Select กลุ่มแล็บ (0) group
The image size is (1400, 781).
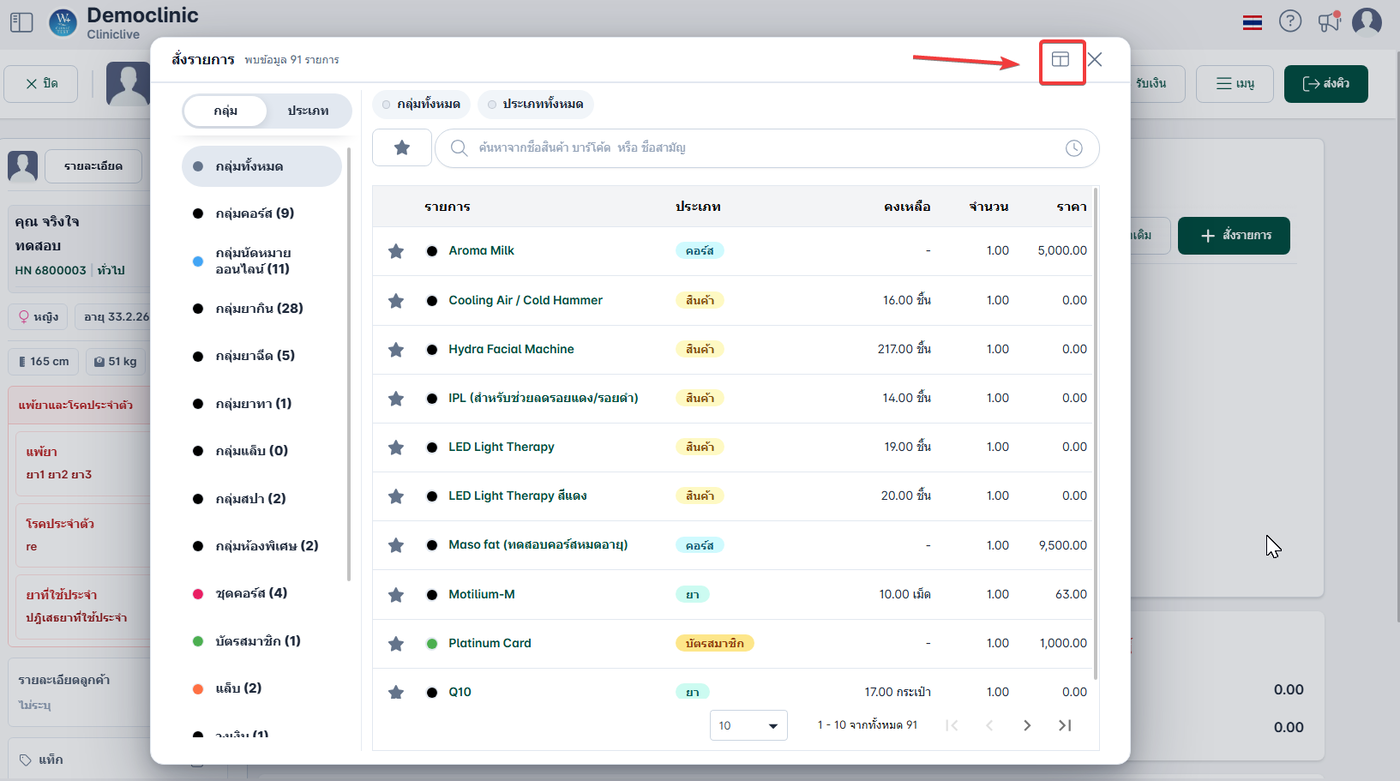tap(262, 451)
